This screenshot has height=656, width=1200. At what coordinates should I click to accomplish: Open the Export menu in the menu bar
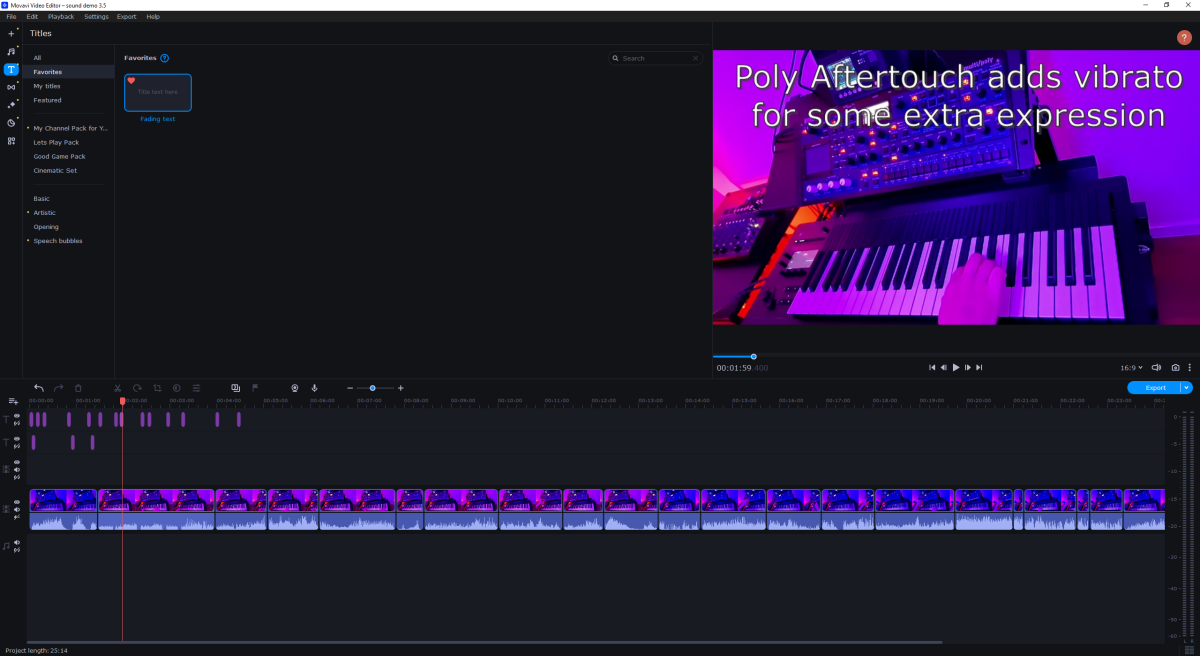(x=127, y=17)
